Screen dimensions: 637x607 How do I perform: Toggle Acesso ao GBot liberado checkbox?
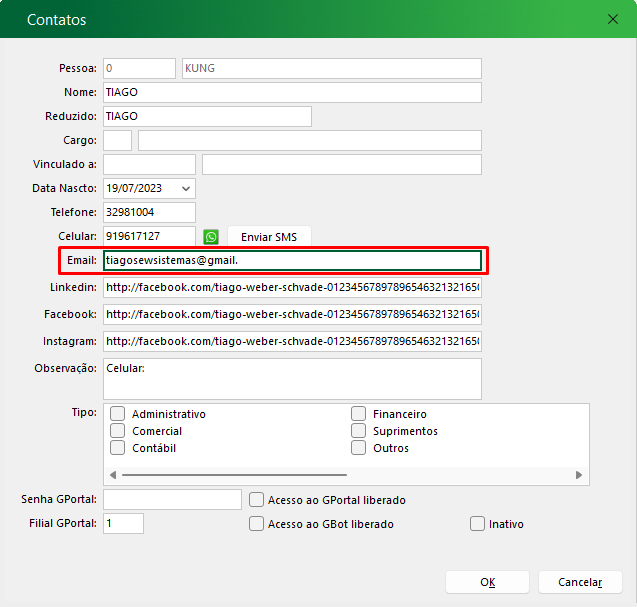257,524
